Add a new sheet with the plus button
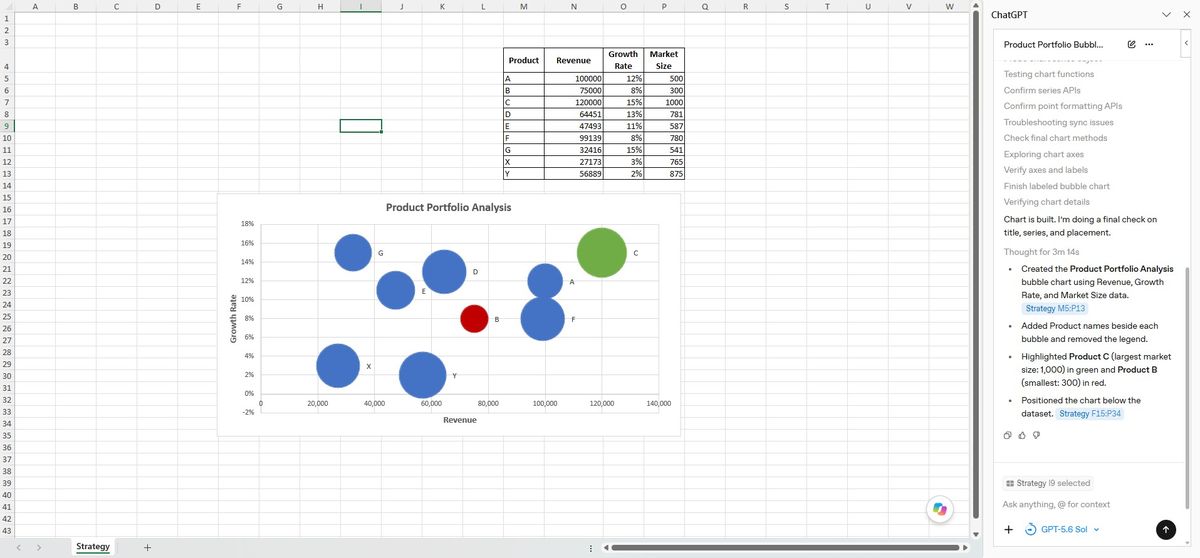Image resolution: width=1200 pixels, height=558 pixels. pos(147,547)
